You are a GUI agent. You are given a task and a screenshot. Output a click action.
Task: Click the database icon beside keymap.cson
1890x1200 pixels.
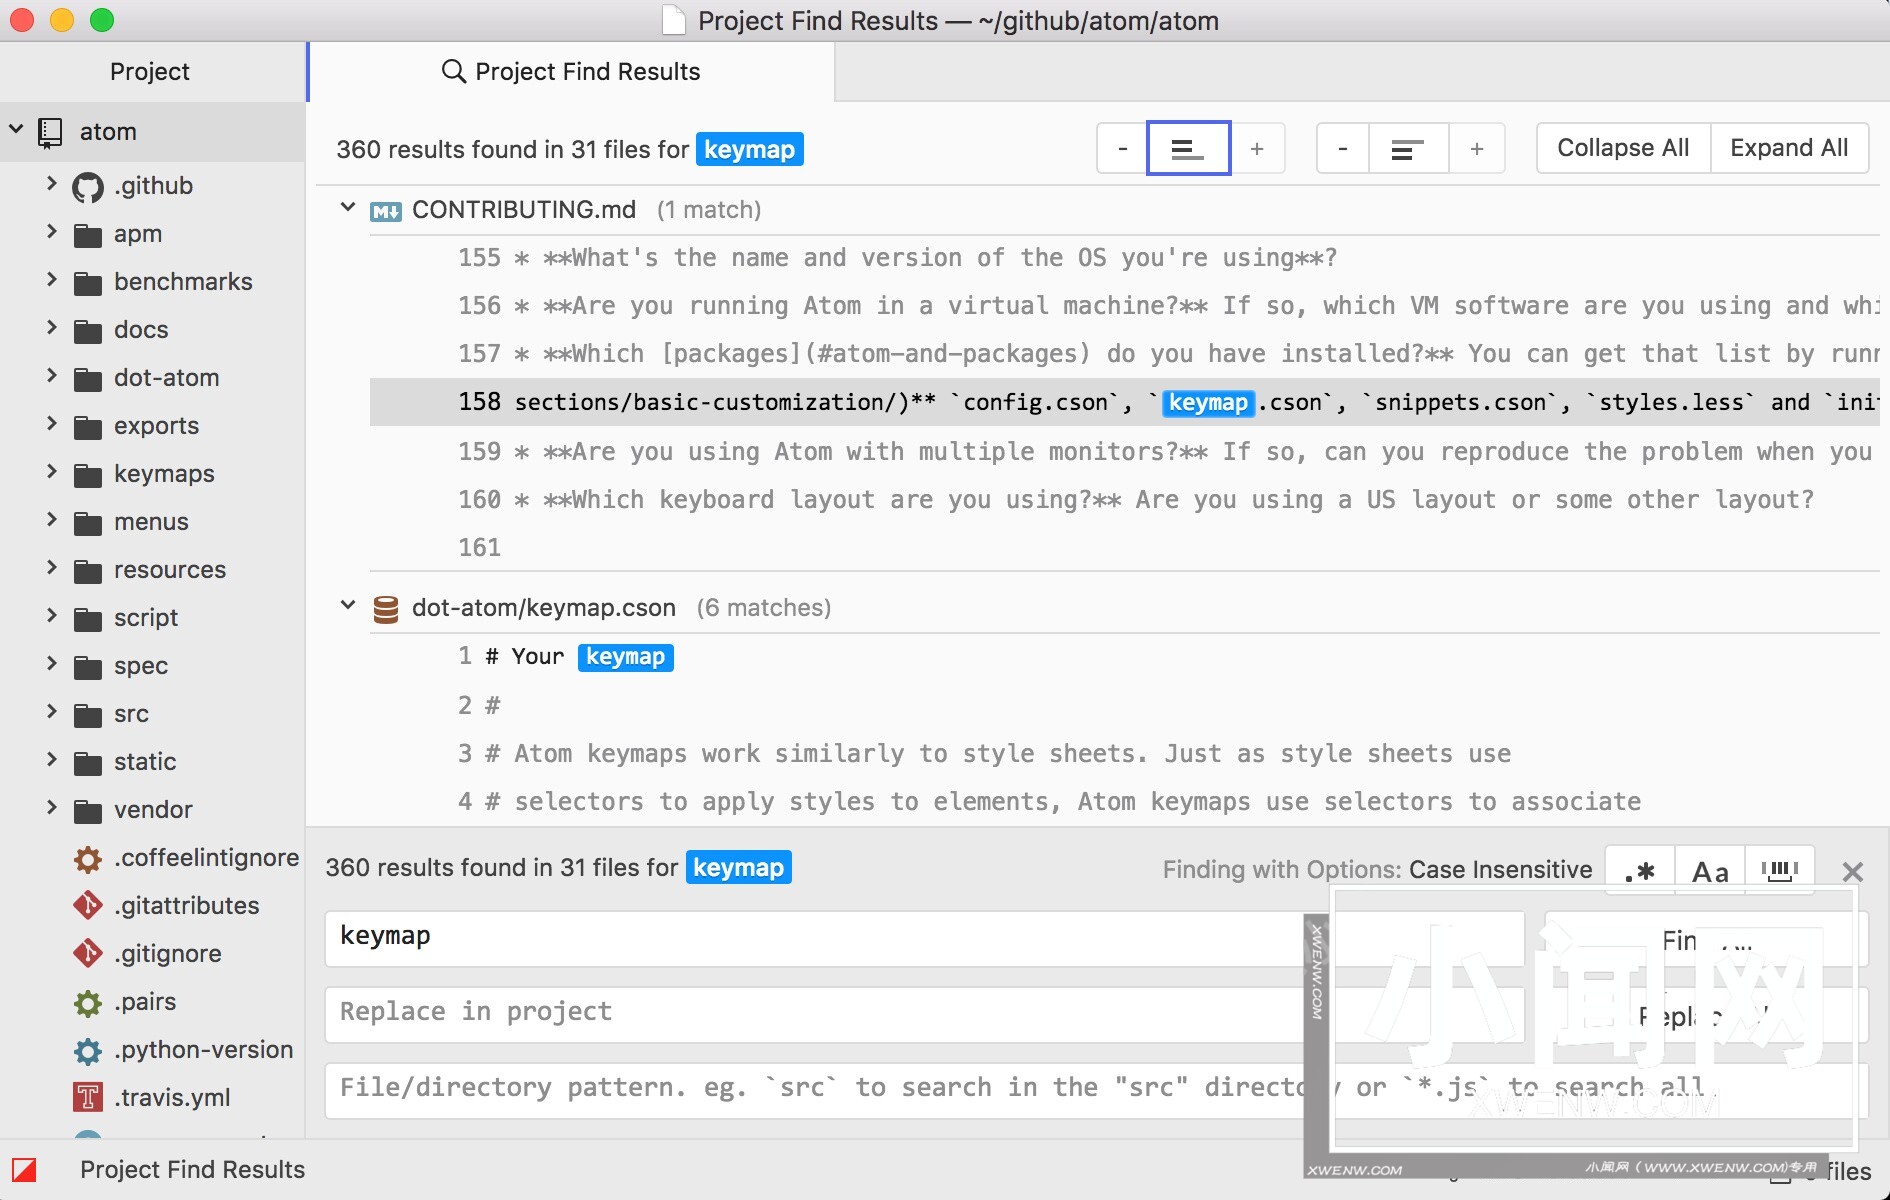pyautogui.click(x=386, y=609)
